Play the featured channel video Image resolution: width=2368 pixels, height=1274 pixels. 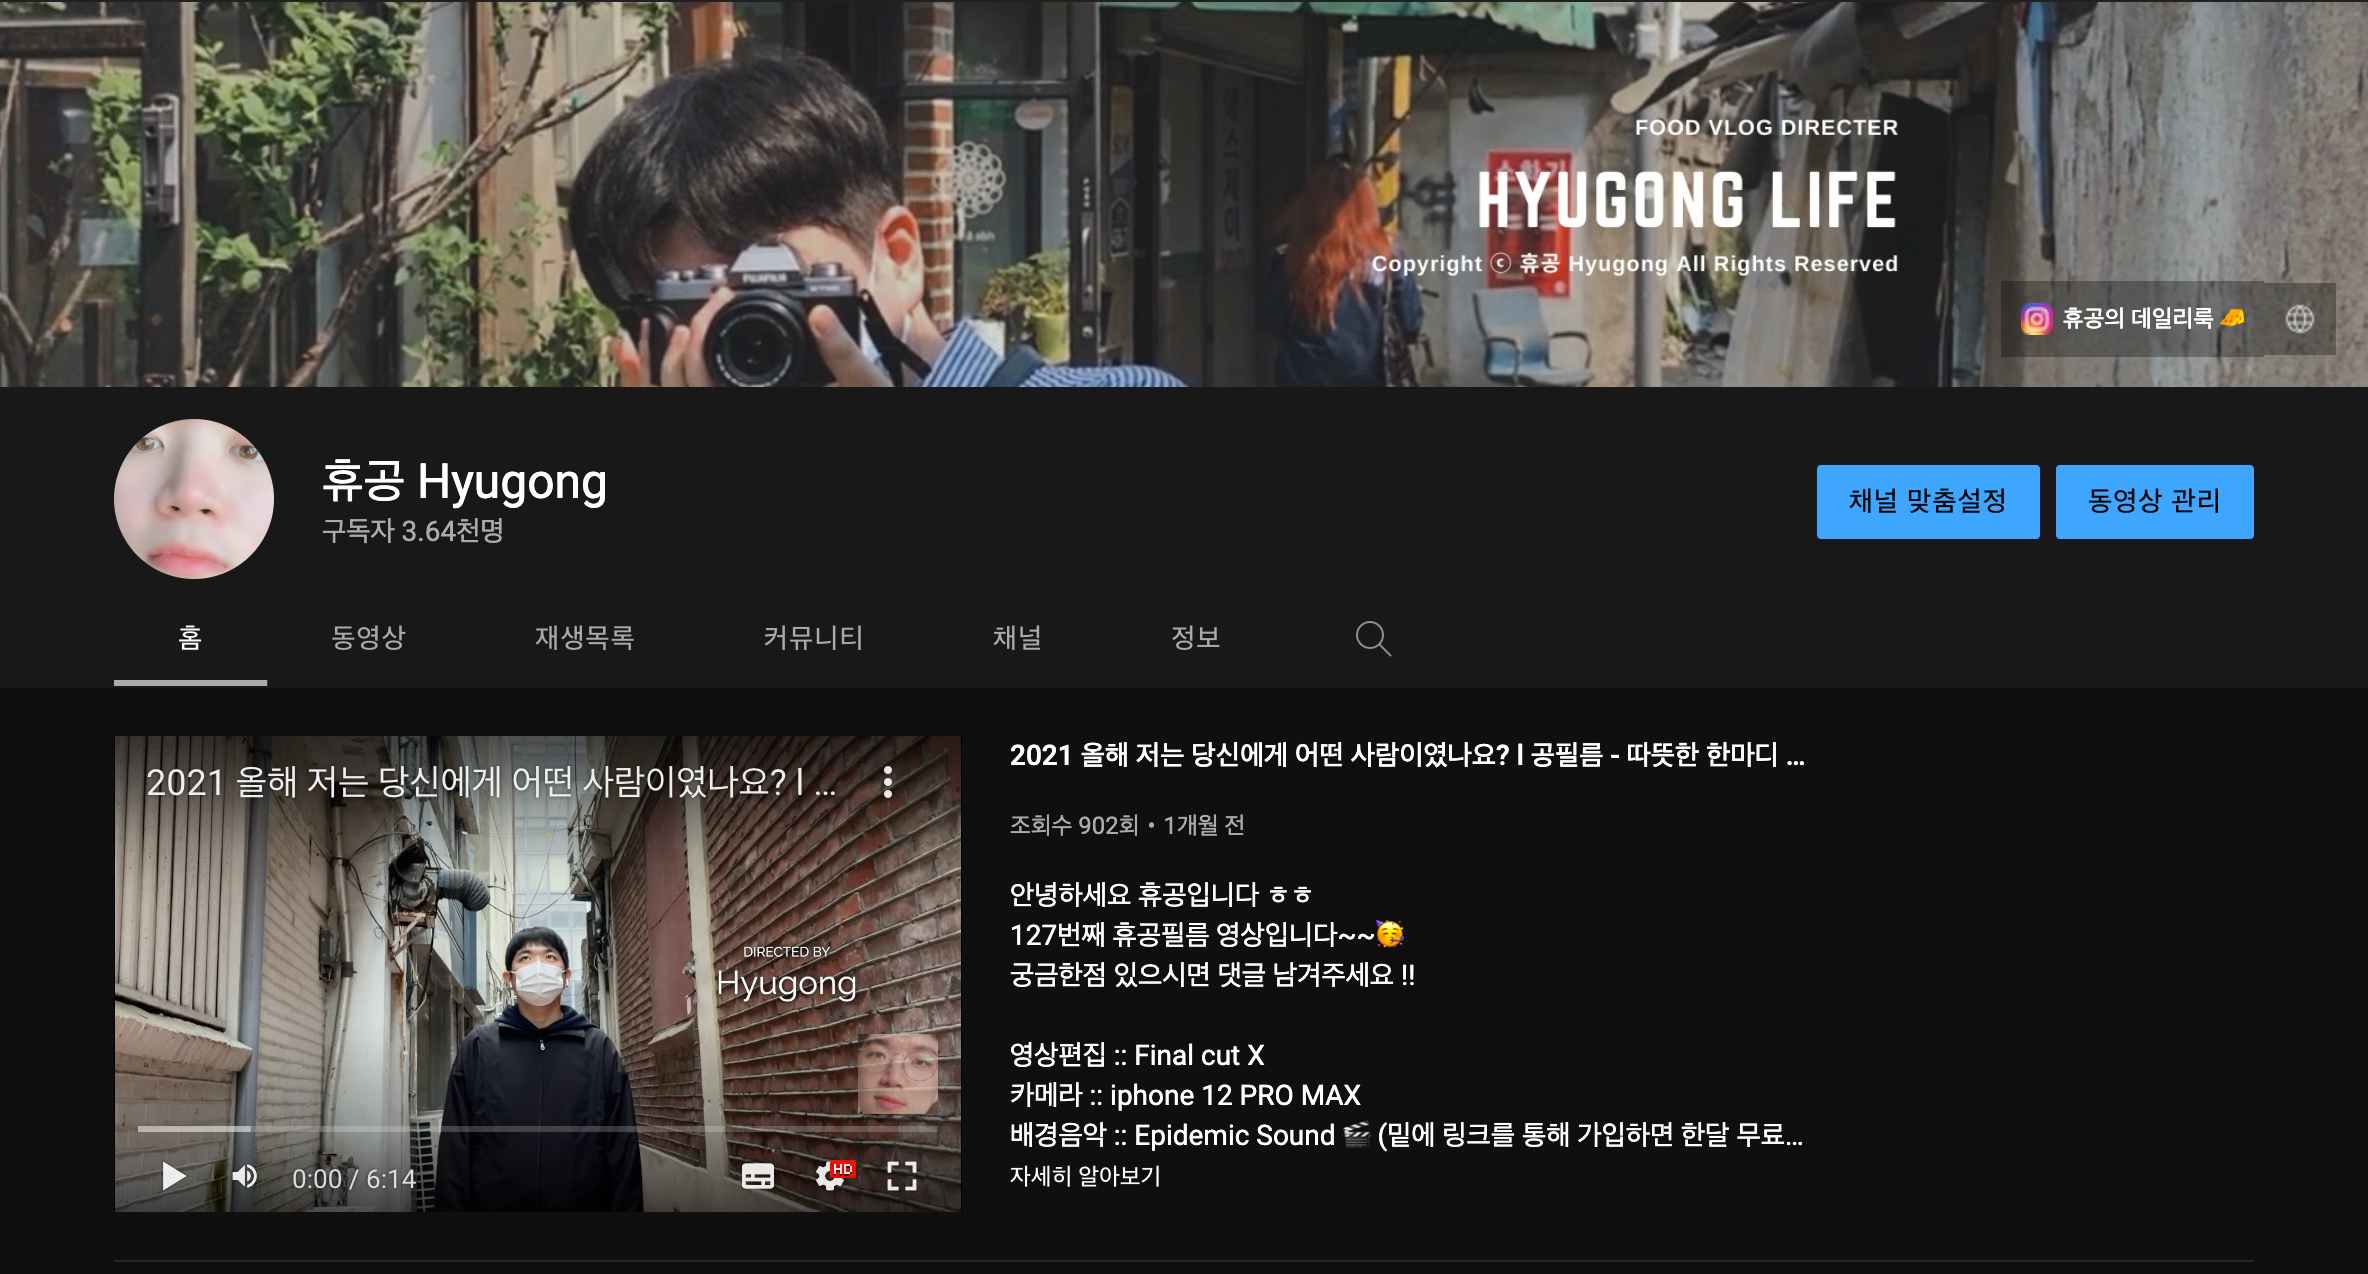click(x=174, y=1176)
